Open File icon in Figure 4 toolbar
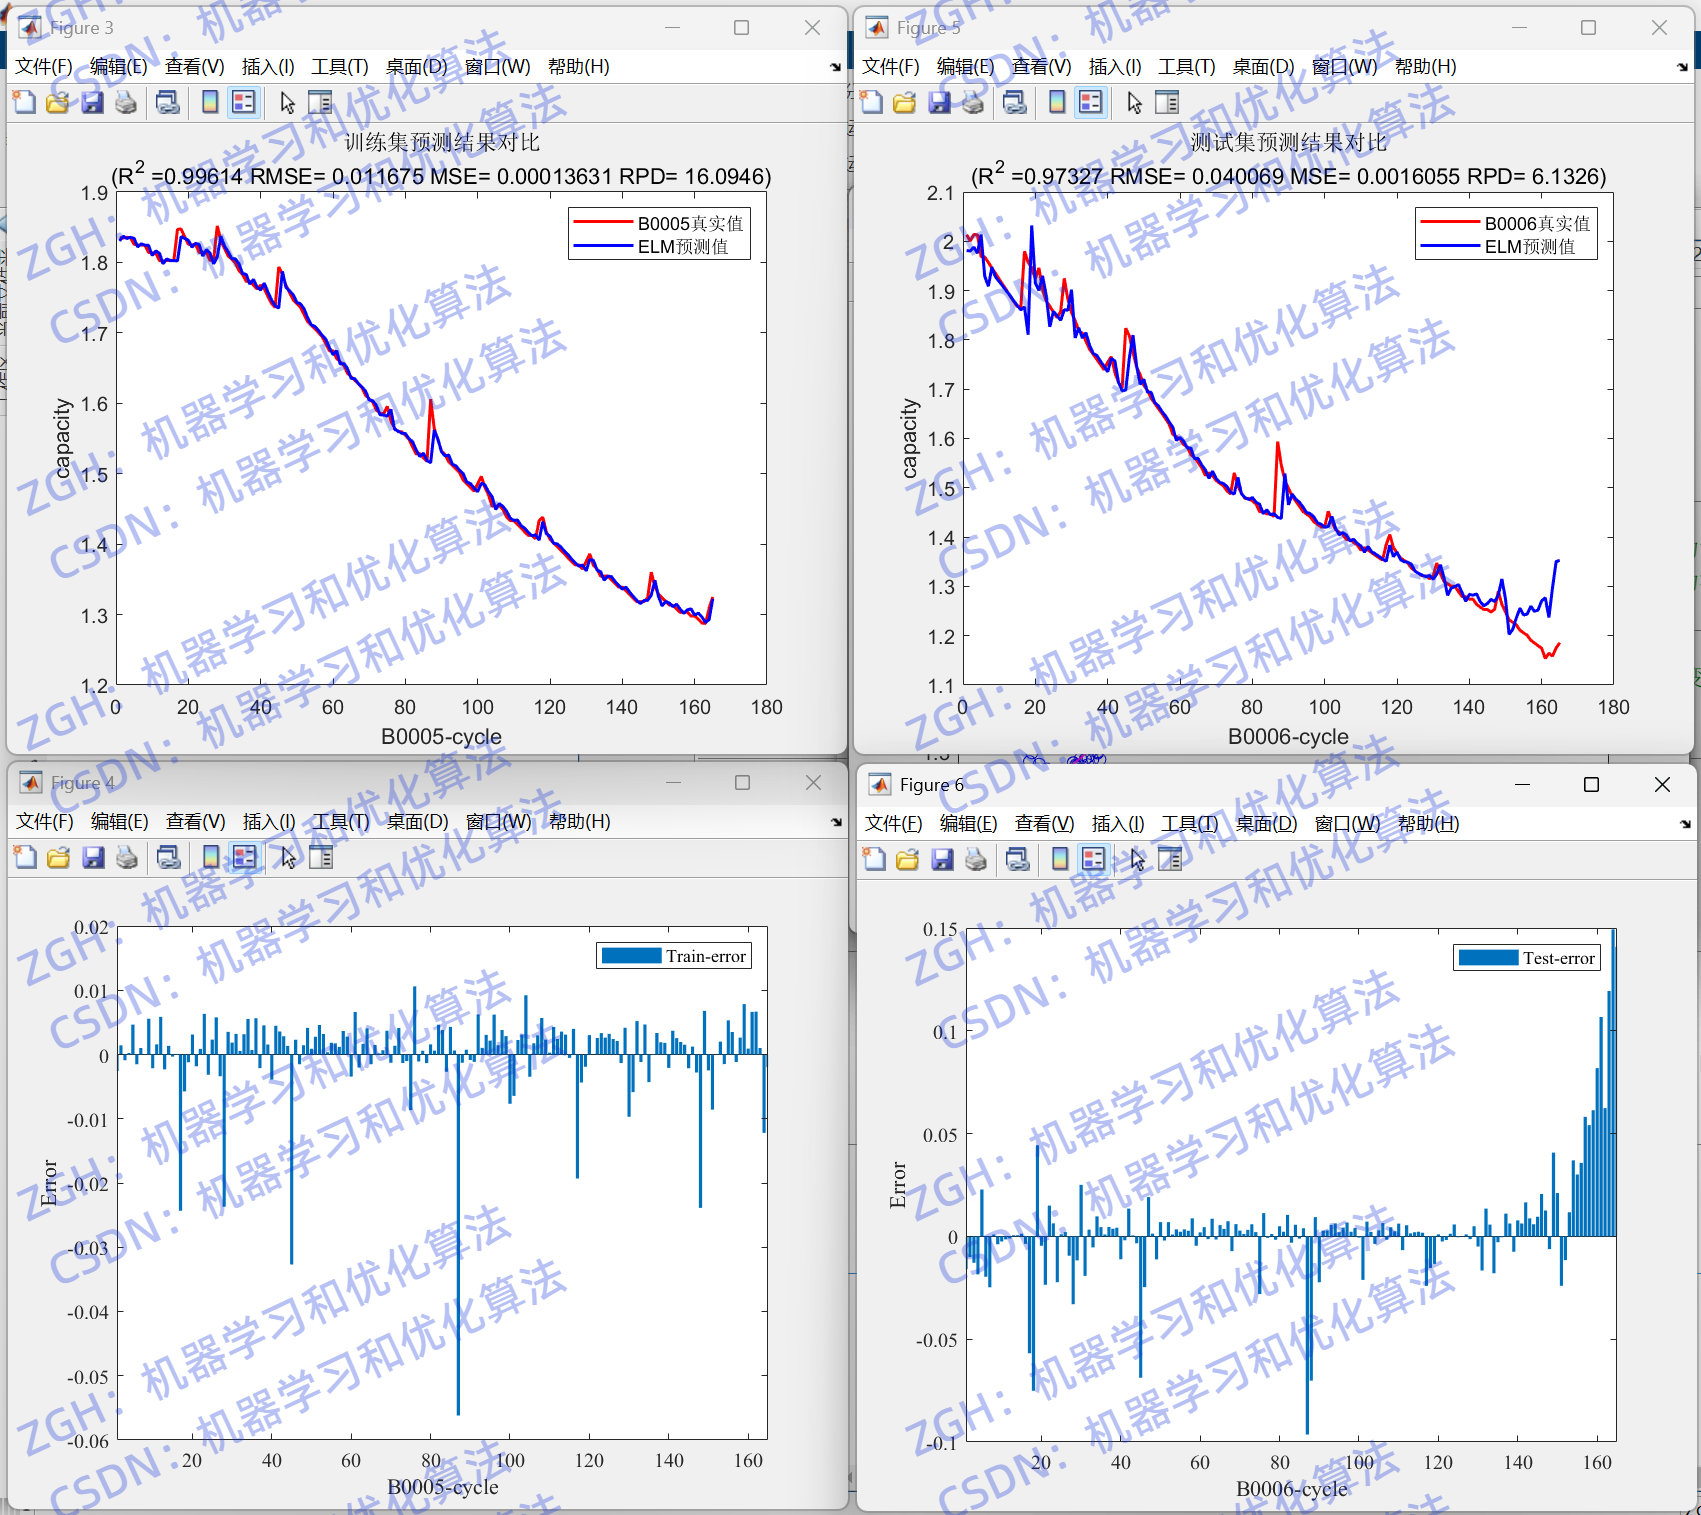This screenshot has width=1701, height=1515. [59, 857]
